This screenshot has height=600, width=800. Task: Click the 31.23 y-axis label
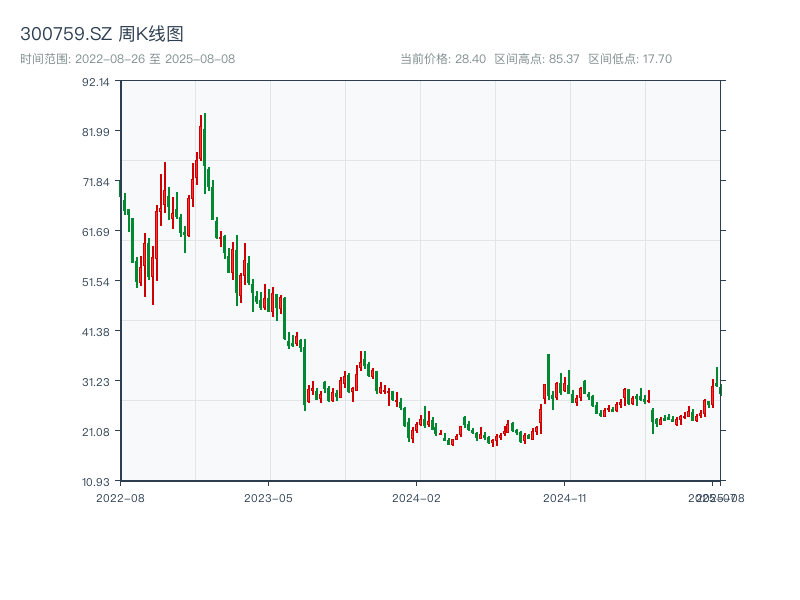point(96,382)
